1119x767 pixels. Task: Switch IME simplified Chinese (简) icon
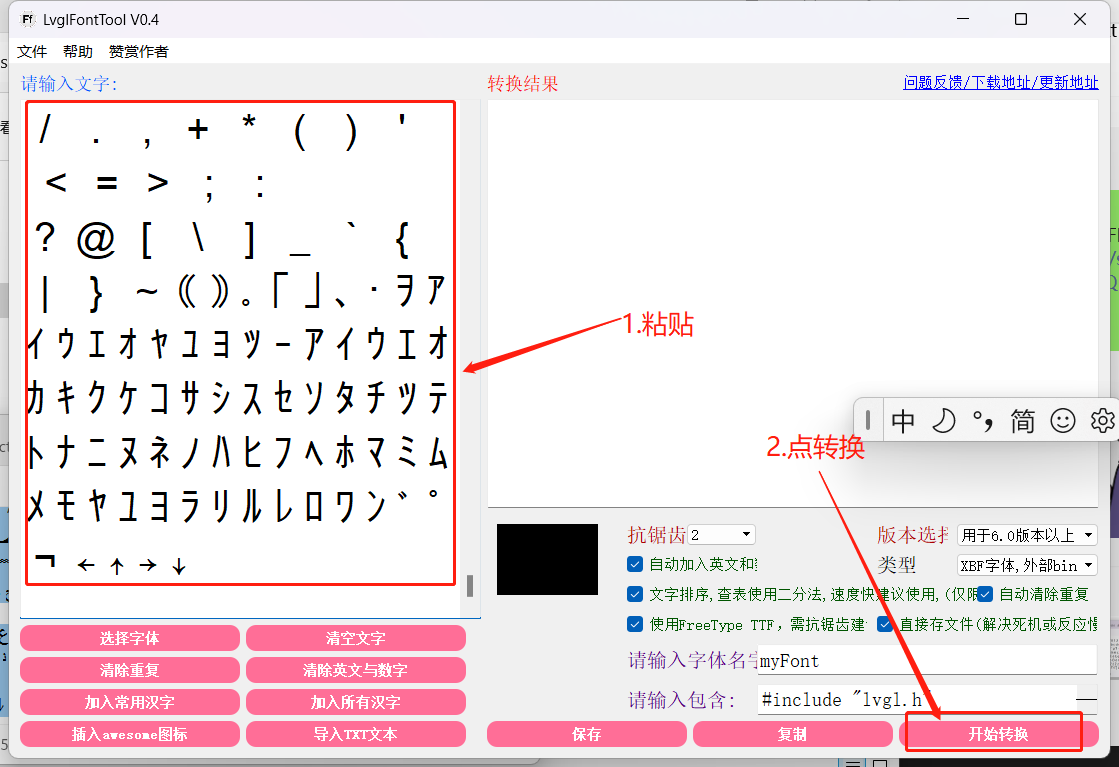(1022, 421)
